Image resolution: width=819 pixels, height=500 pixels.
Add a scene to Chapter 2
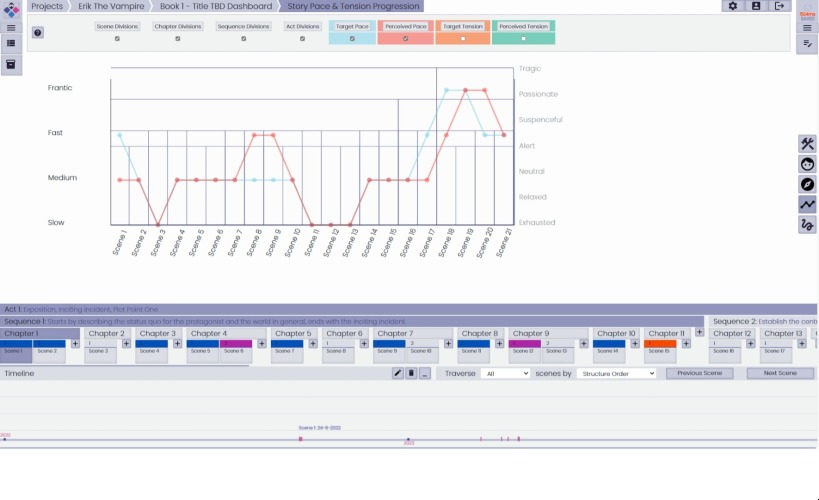click(126, 344)
